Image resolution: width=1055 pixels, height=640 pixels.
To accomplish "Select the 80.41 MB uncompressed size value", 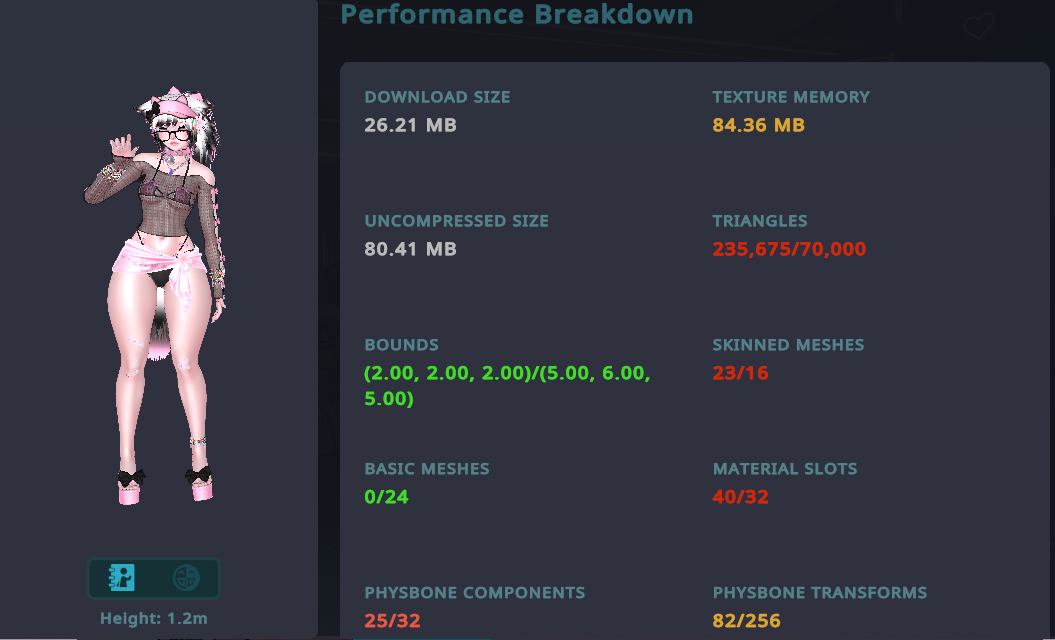I will pyautogui.click(x=410, y=249).
